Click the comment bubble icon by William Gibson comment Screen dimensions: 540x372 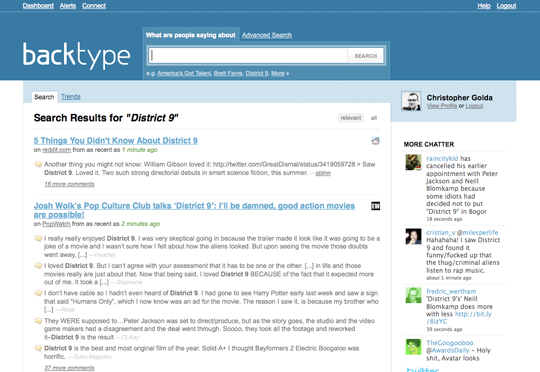[38, 164]
